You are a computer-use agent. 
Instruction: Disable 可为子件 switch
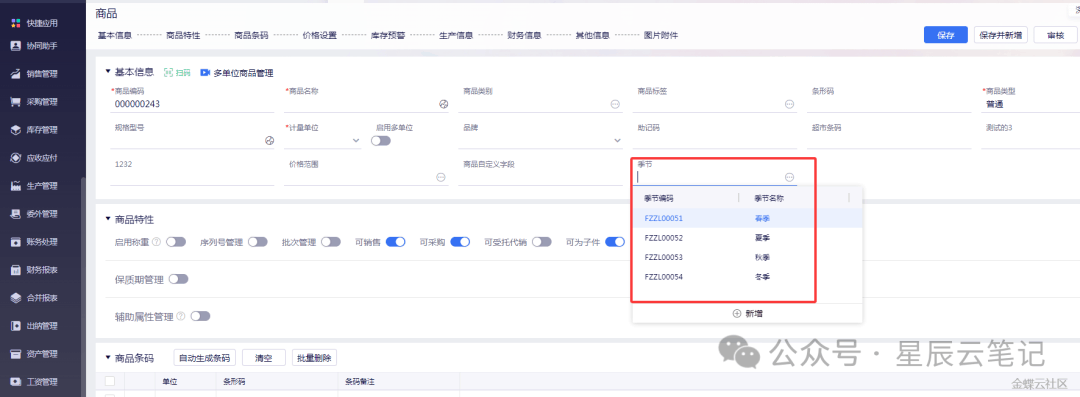click(x=615, y=242)
